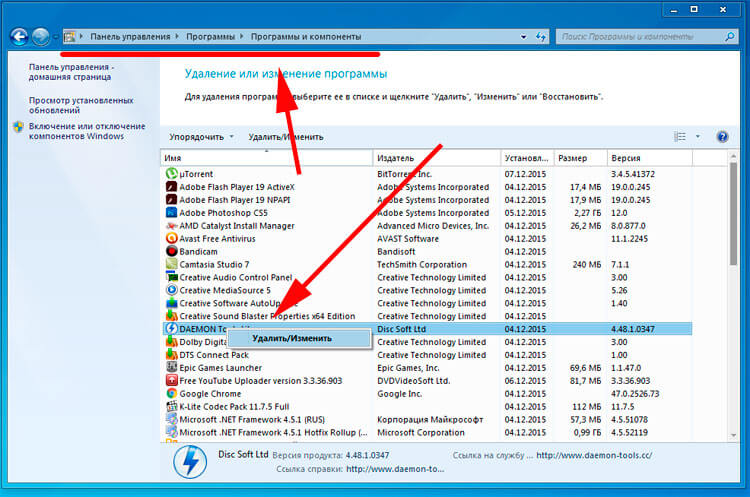Click the Программы breadcrumb

coord(210,36)
